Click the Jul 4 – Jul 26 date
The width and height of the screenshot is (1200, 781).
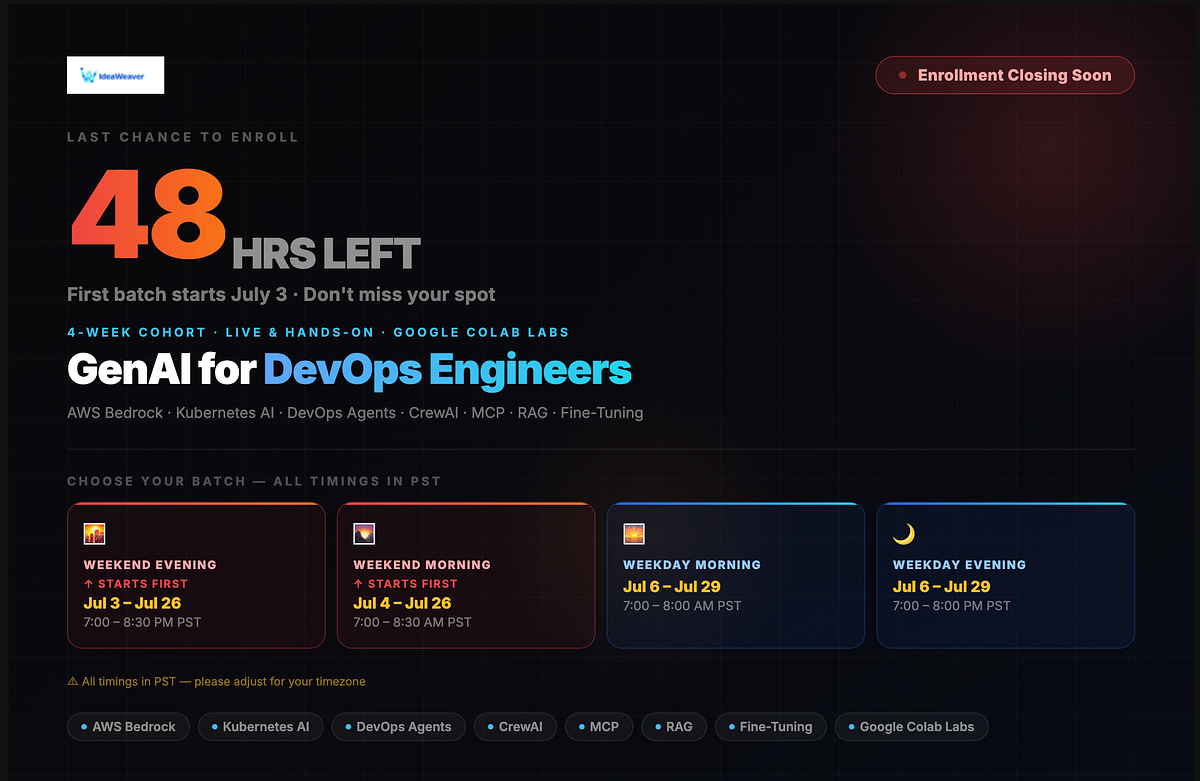point(402,603)
